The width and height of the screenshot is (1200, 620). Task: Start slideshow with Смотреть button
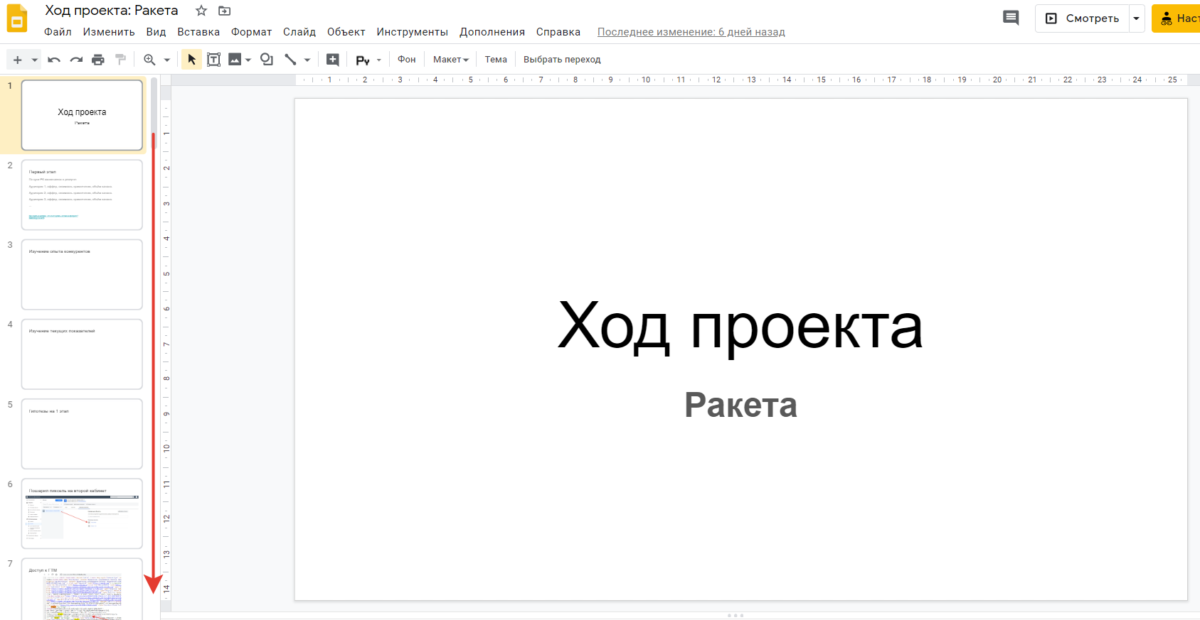click(1081, 18)
